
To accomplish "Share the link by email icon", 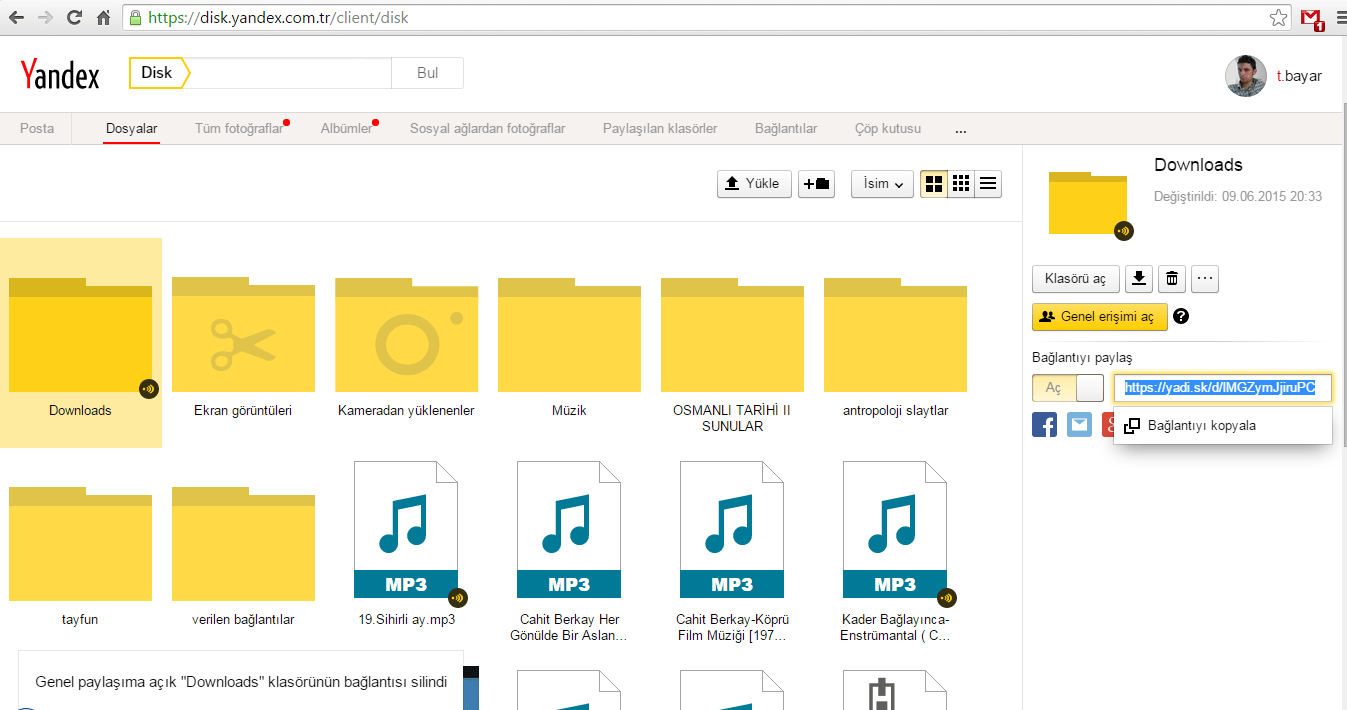I will pyautogui.click(x=1079, y=424).
